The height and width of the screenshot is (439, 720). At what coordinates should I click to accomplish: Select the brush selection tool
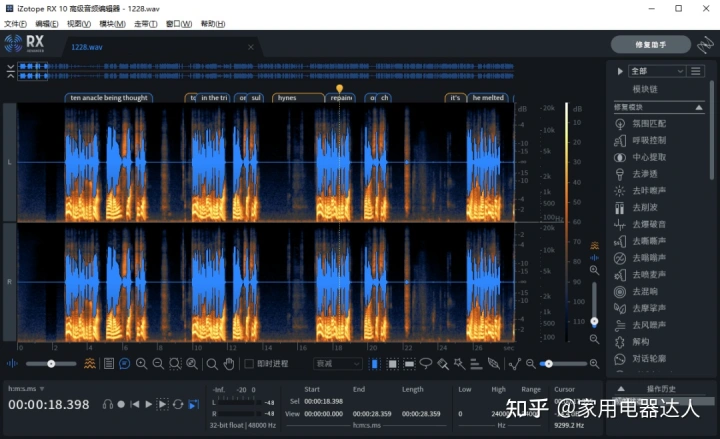[x=443, y=364]
